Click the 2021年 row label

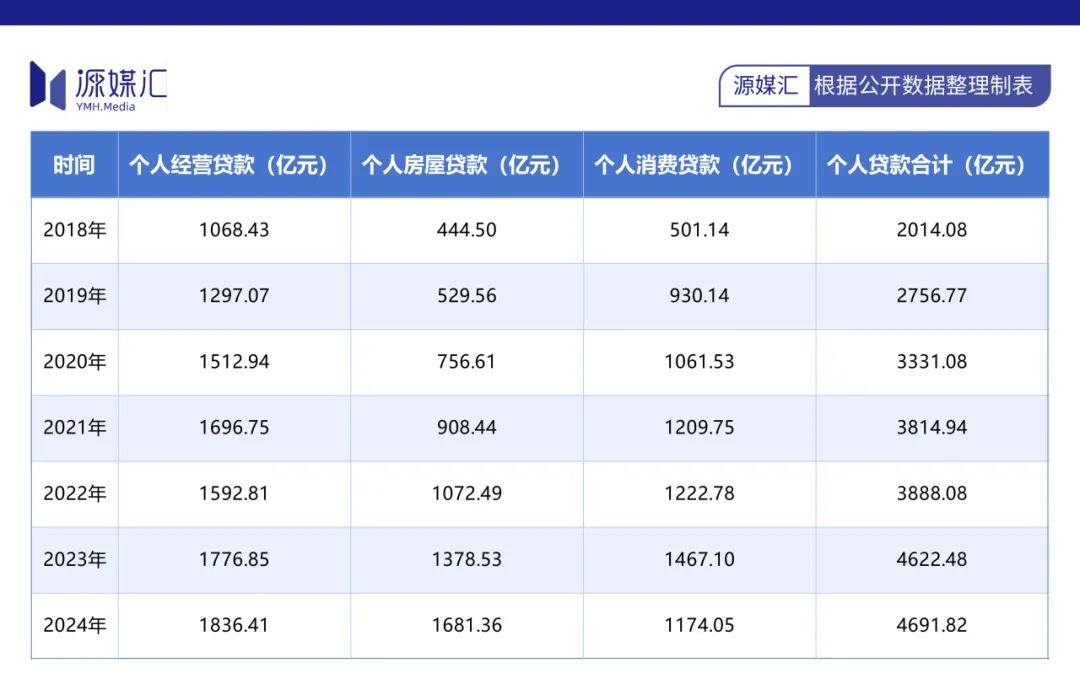pyautogui.click(x=74, y=428)
